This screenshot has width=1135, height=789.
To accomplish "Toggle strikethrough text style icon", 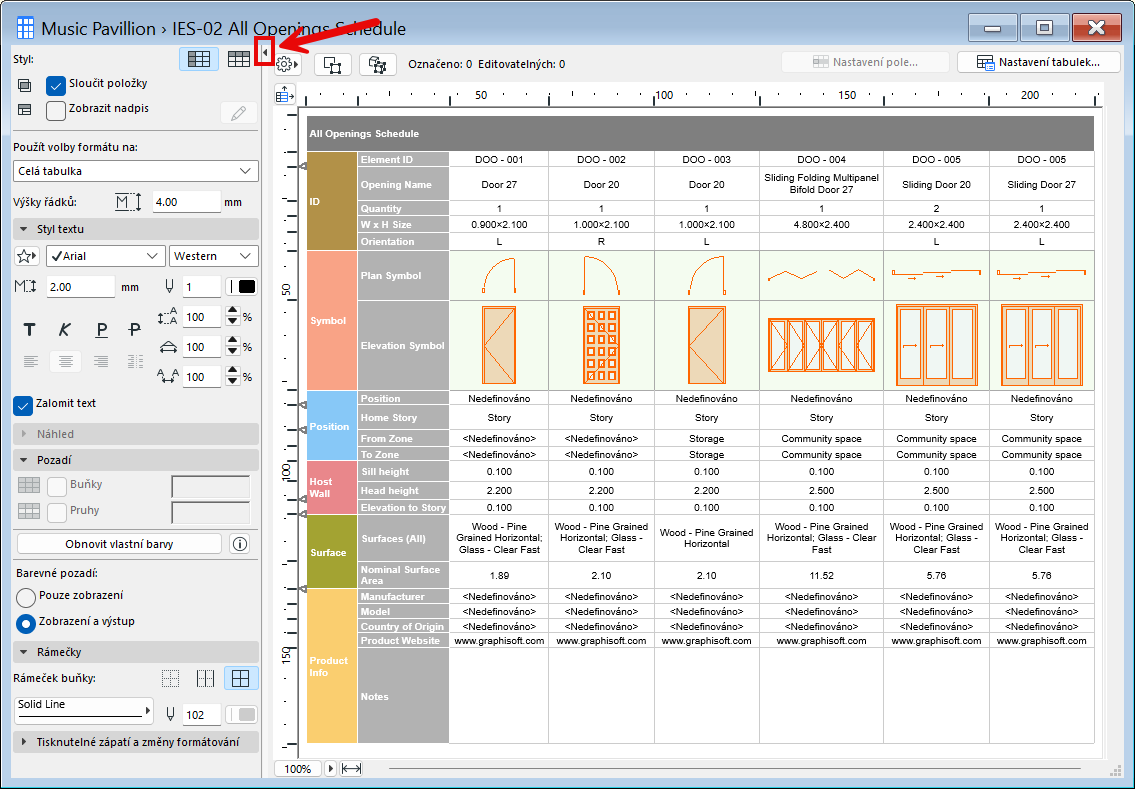I will (135, 330).
